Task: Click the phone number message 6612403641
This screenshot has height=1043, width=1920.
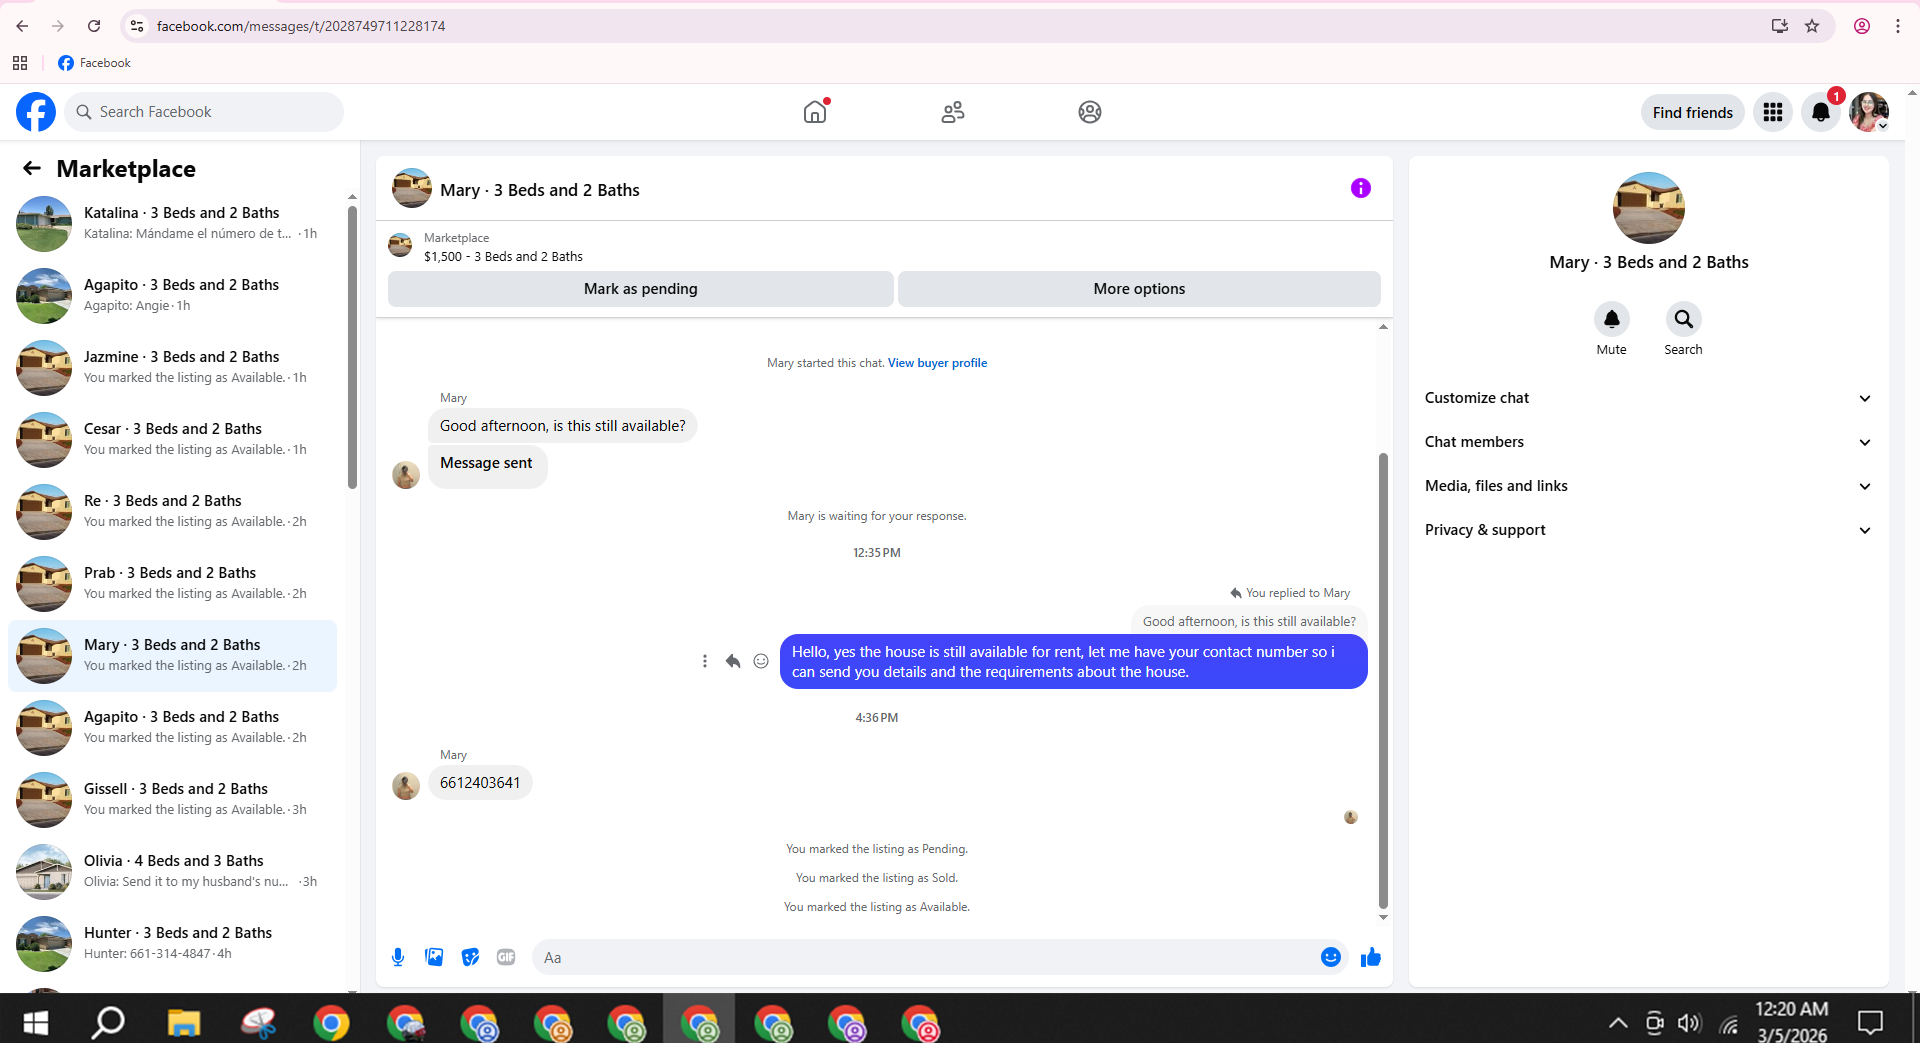Action: pos(480,783)
